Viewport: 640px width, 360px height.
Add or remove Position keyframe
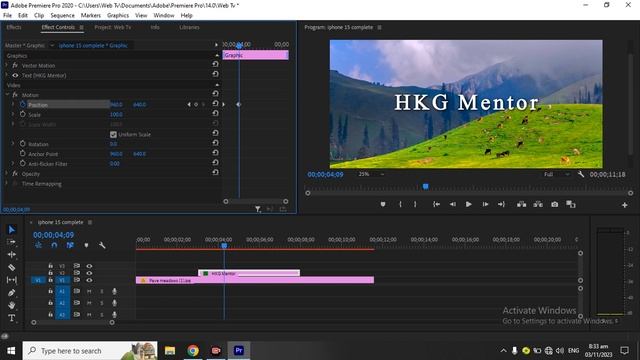pyautogui.click(x=196, y=104)
